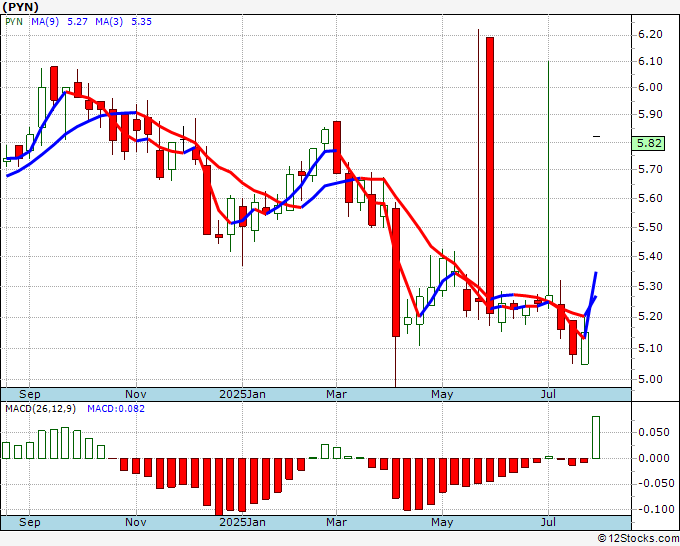Click the 0.000 MACD axis label

click(654, 458)
